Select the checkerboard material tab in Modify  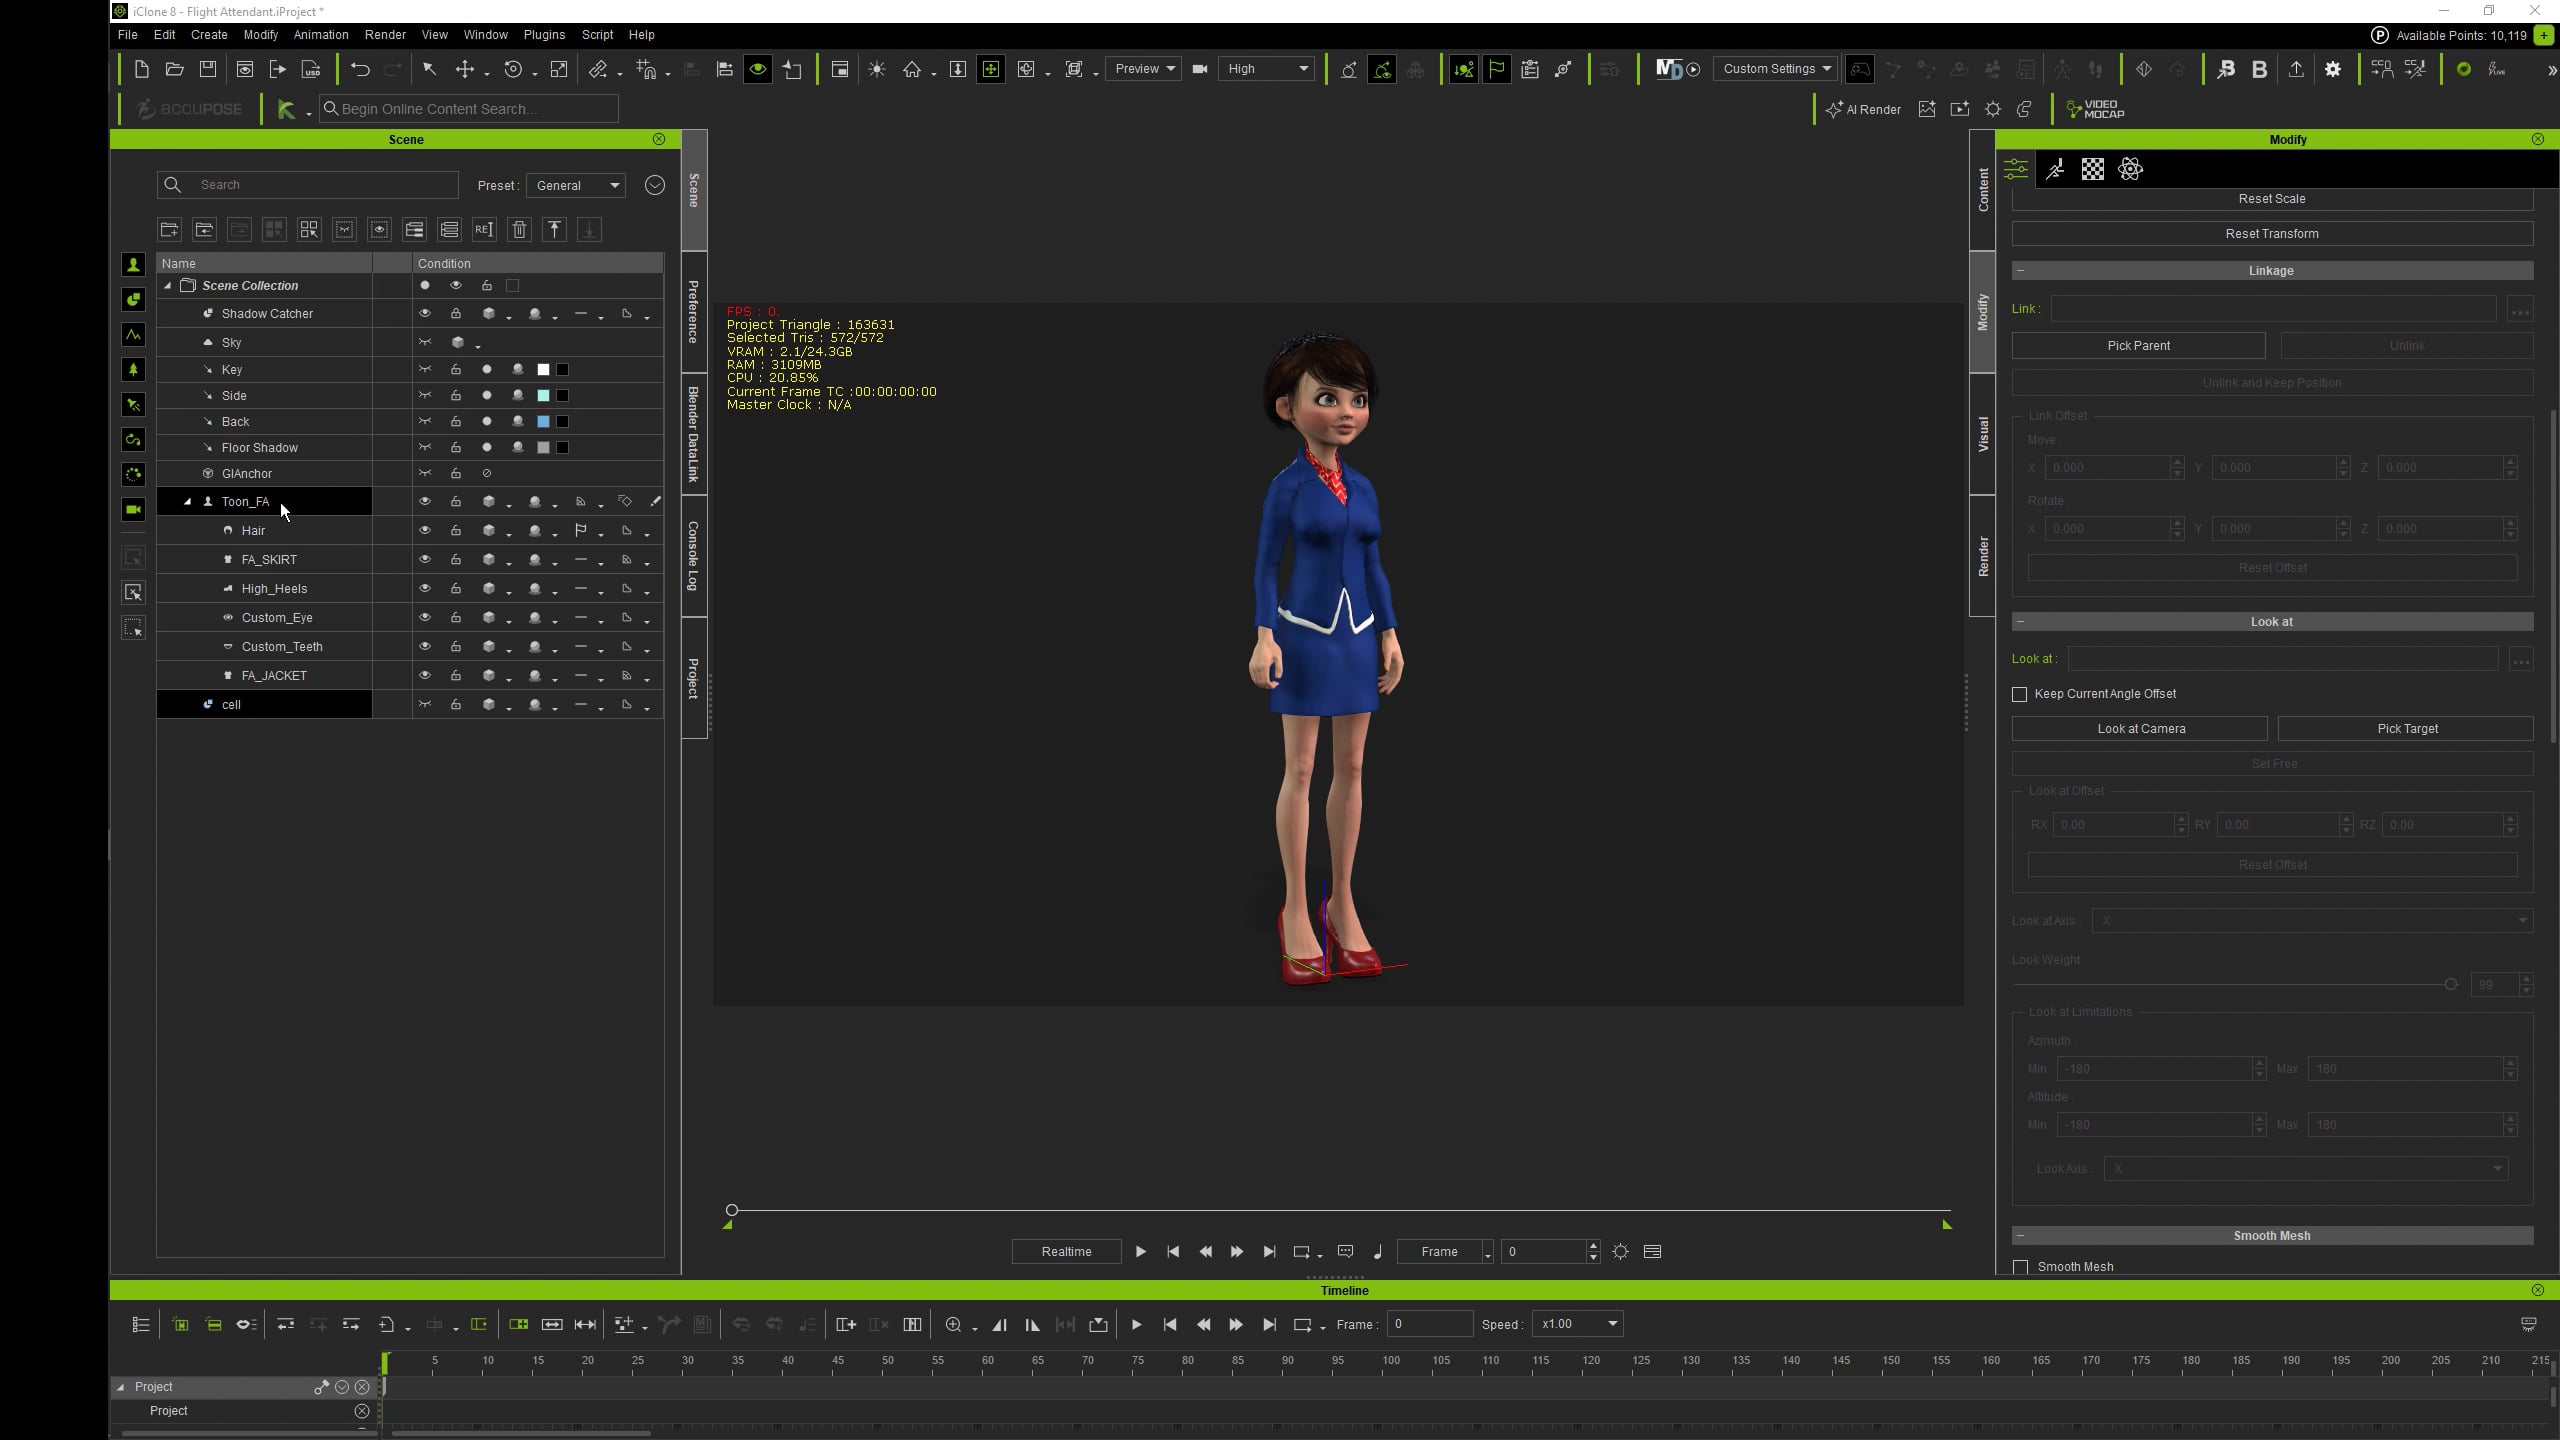tap(2092, 169)
